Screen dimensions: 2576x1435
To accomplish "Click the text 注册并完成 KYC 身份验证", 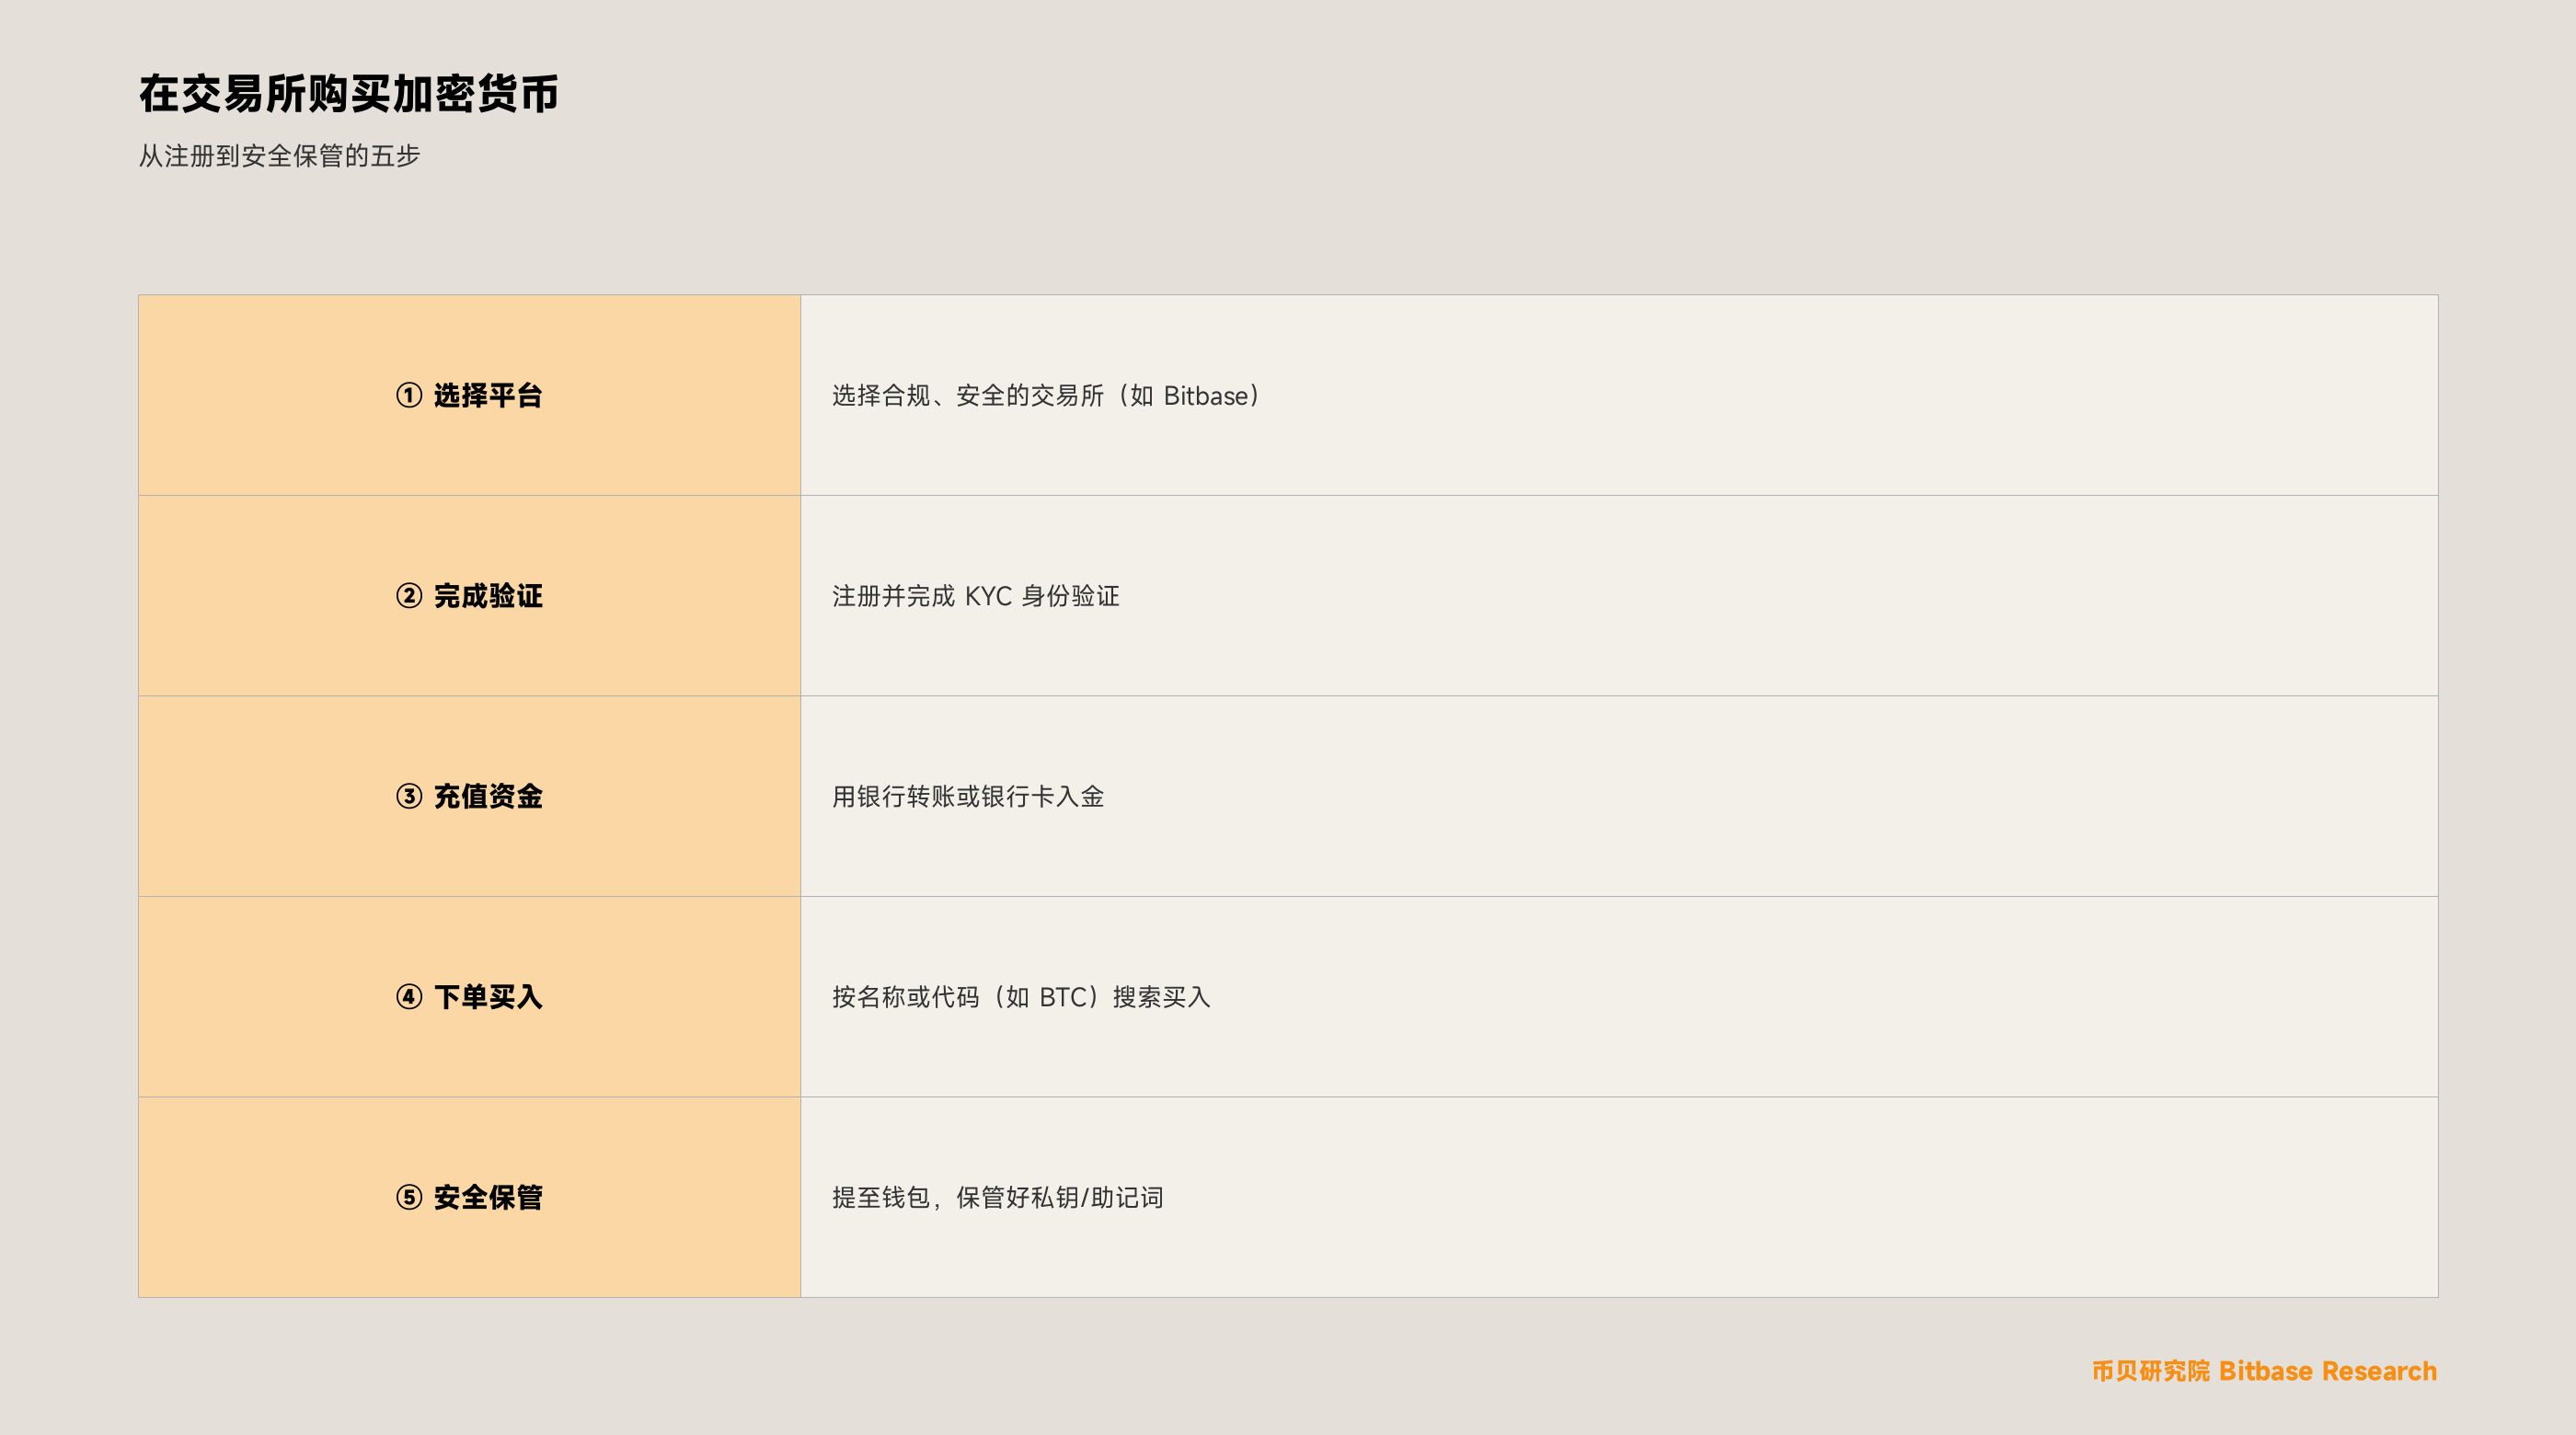I will (976, 596).
